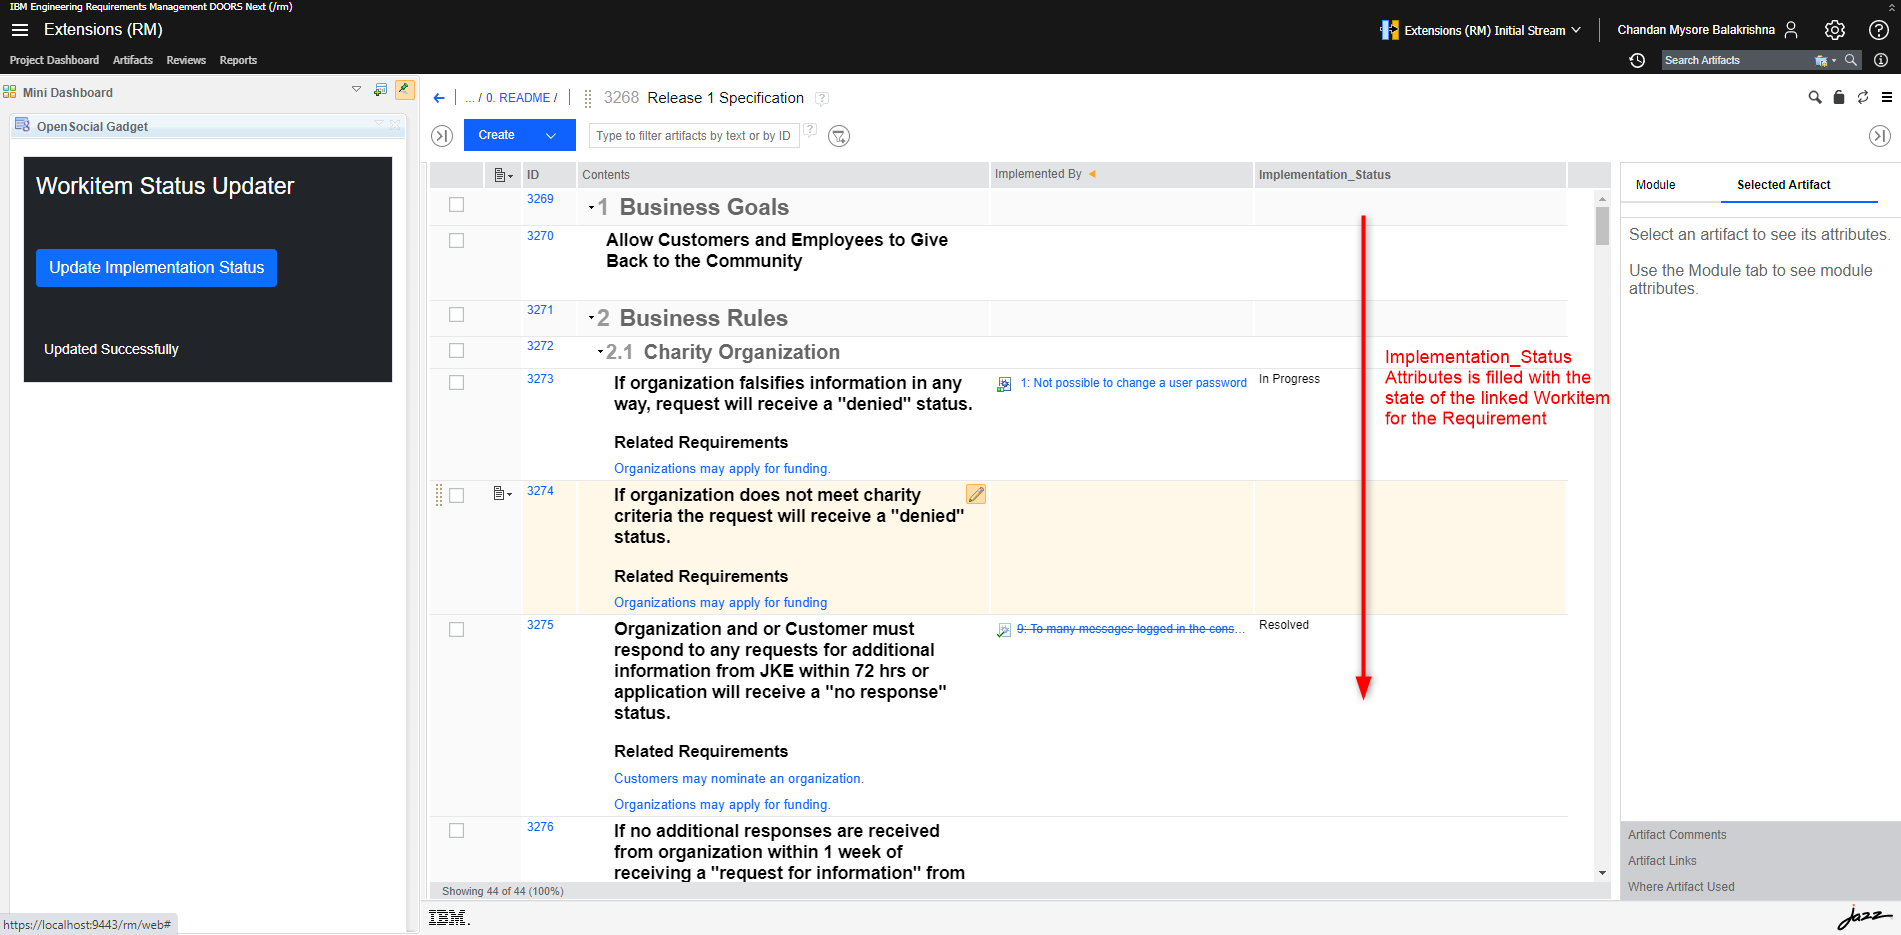
Task: Click the lock artifact padlock icon
Action: pyautogui.click(x=1839, y=97)
